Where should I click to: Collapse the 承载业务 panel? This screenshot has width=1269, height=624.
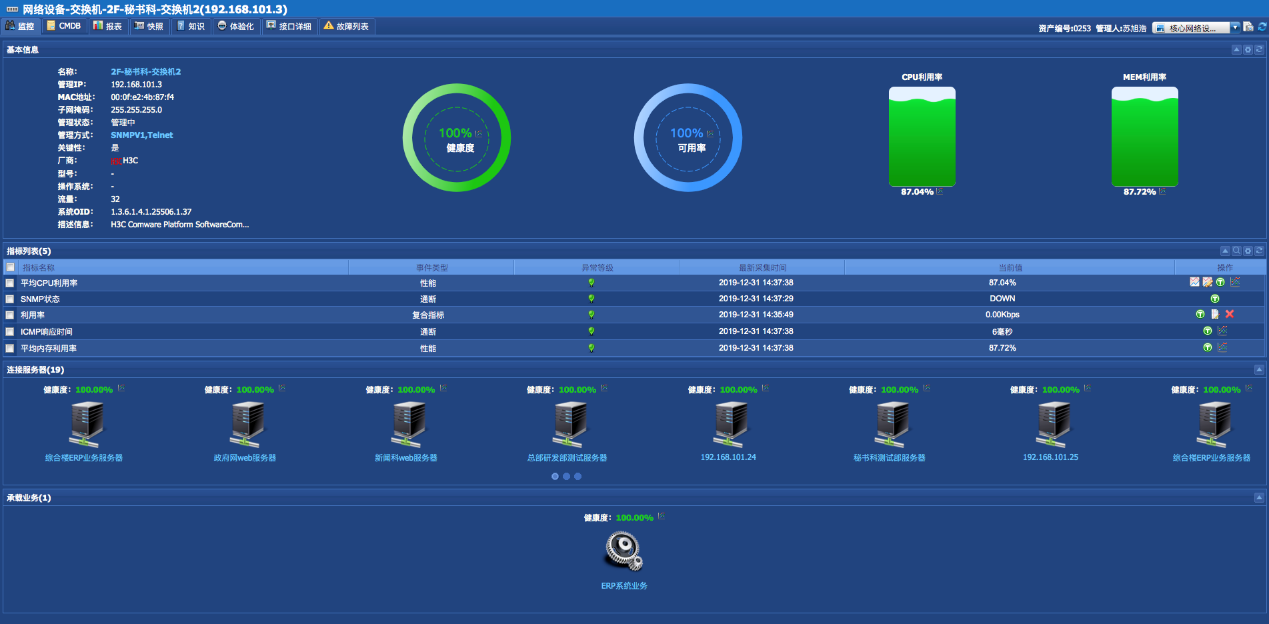(1259, 497)
